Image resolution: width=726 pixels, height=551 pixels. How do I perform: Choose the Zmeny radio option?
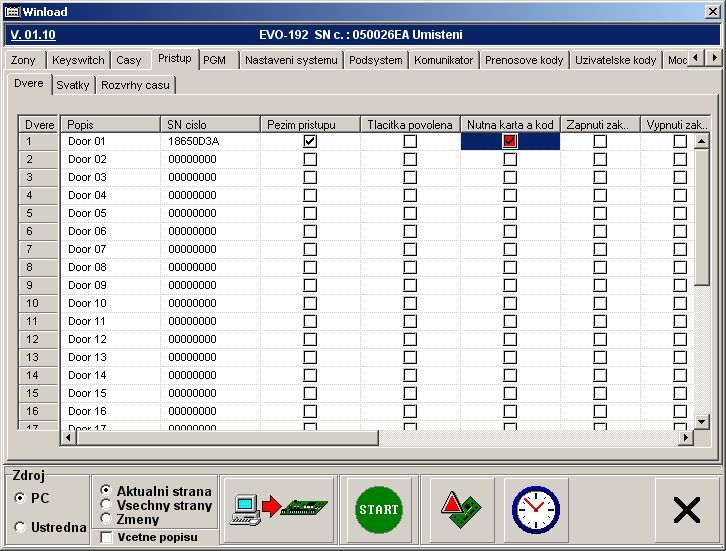pyautogui.click(x=106, y=520)
